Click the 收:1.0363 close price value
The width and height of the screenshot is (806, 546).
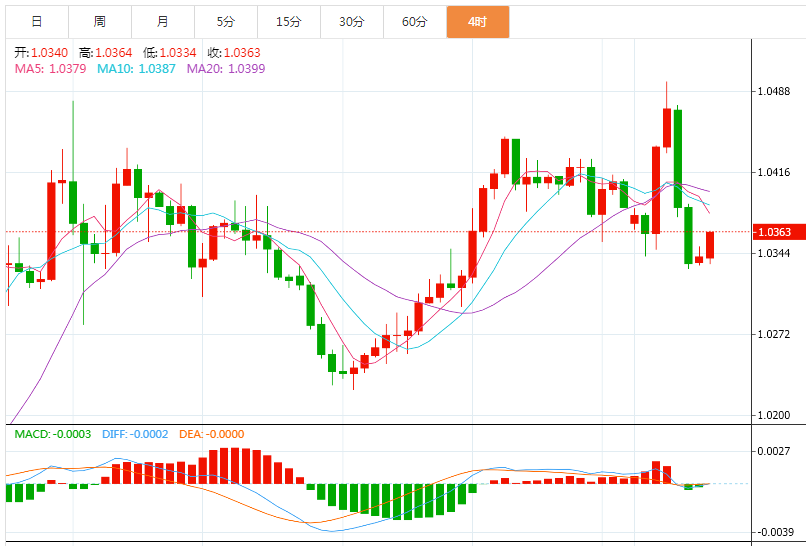(234, 52)
